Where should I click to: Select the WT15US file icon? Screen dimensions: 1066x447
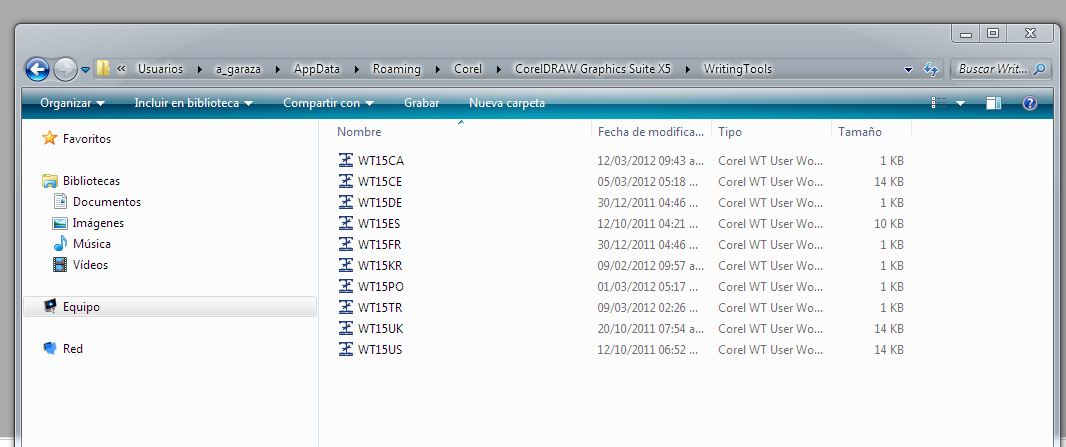click(x=346, y=350)
